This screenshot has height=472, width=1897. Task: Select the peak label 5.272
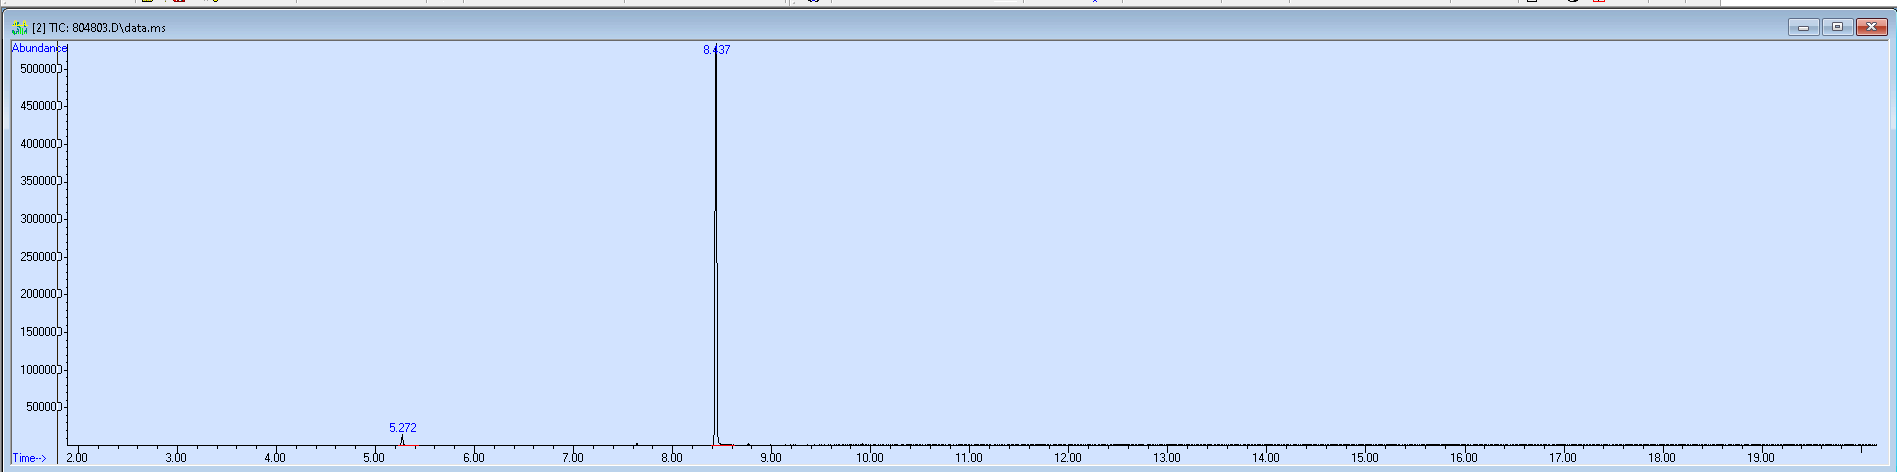click(403, 428)
